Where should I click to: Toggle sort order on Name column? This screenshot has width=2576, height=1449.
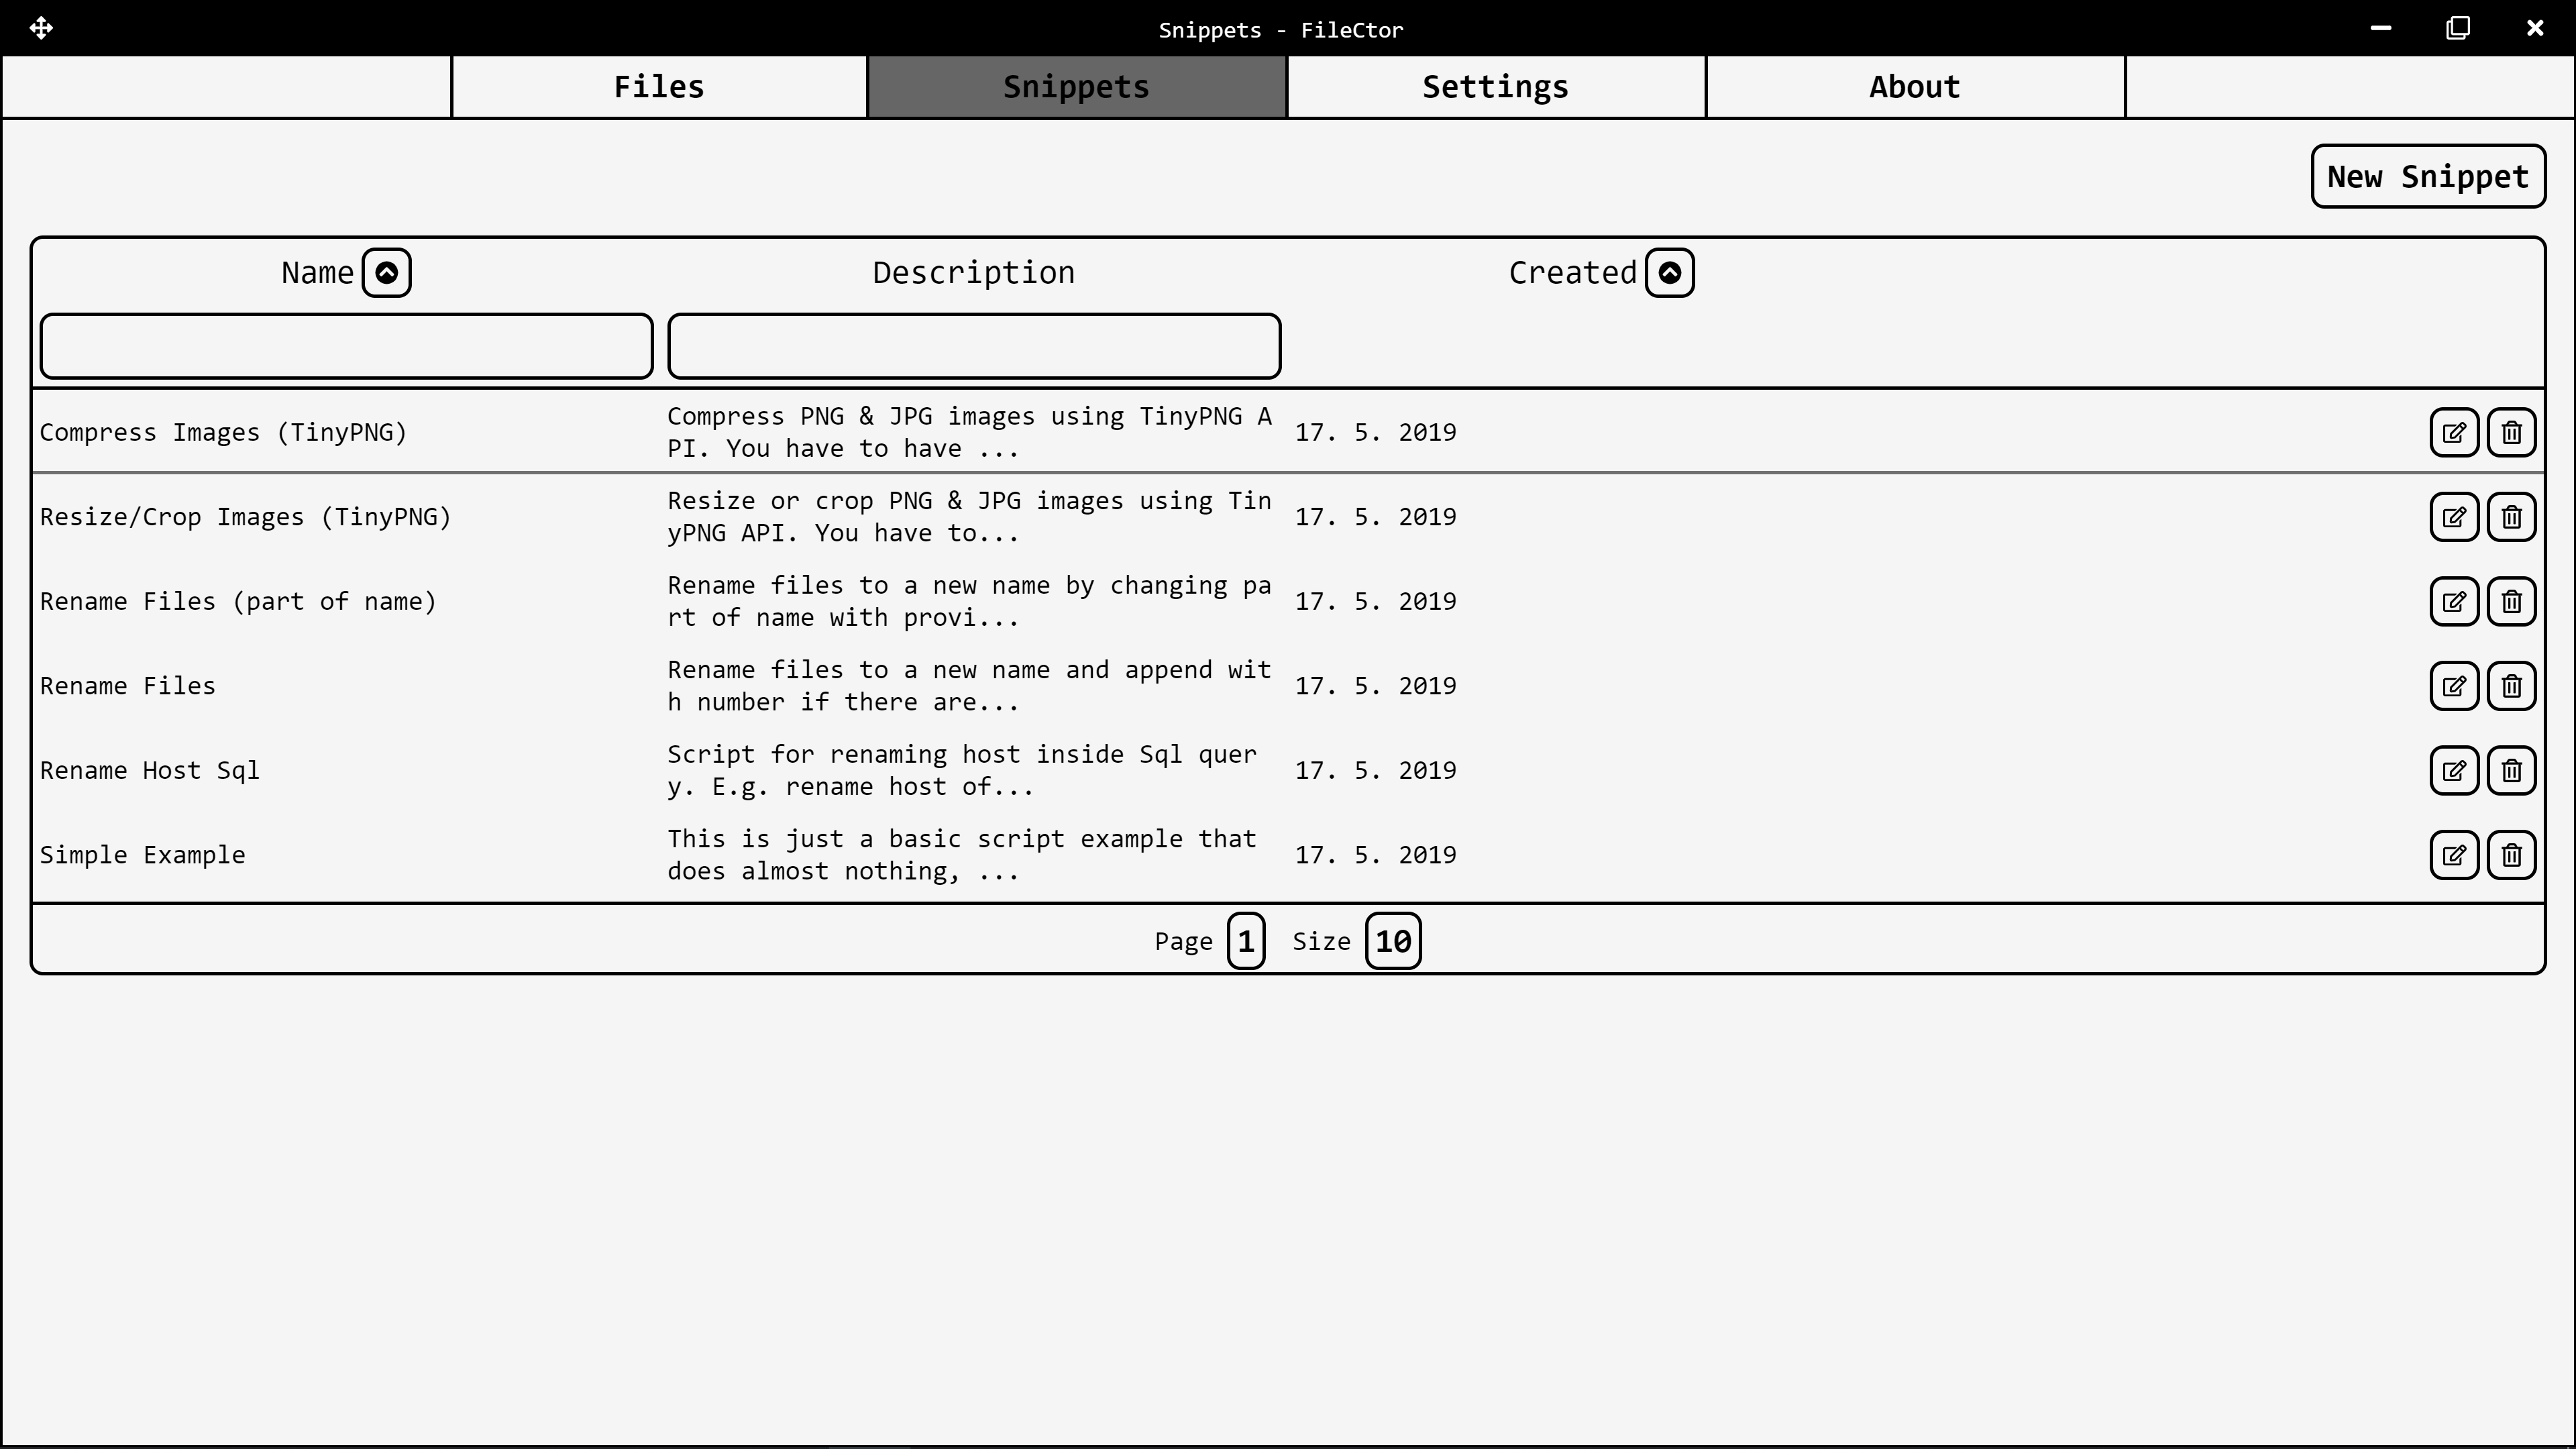(x=386, y=273)
